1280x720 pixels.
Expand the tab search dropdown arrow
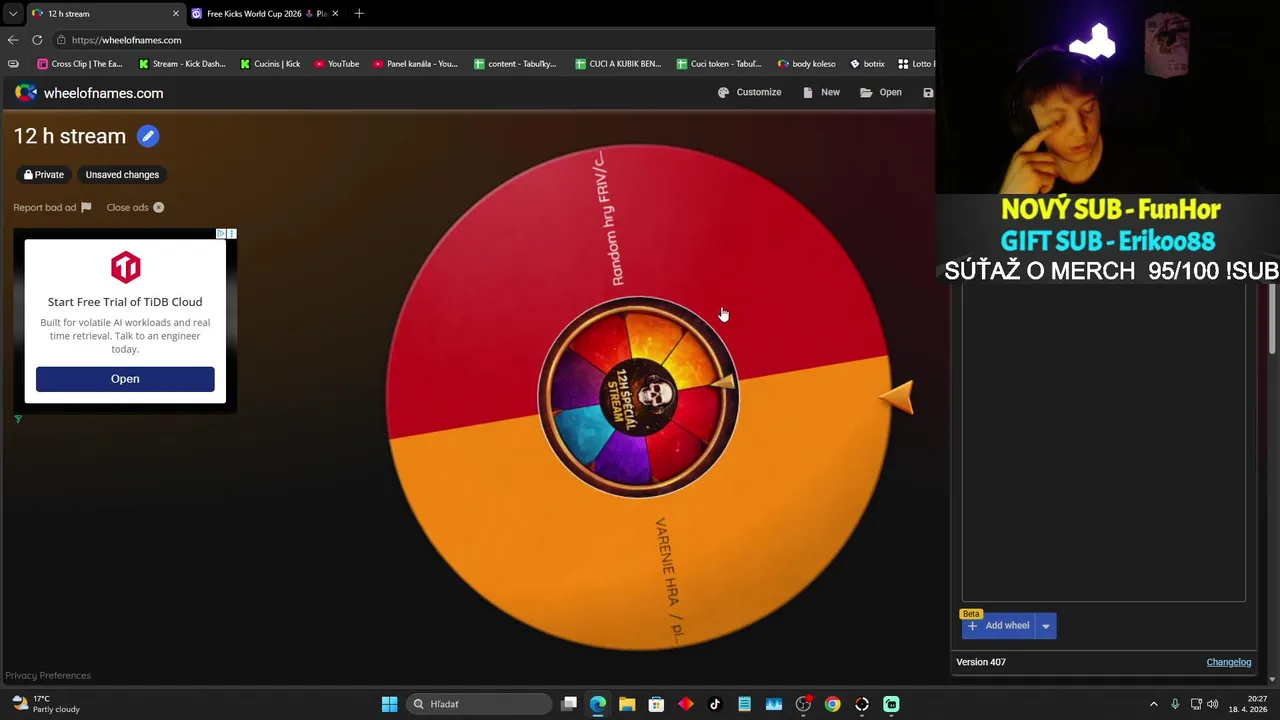(x=12, y=14)
